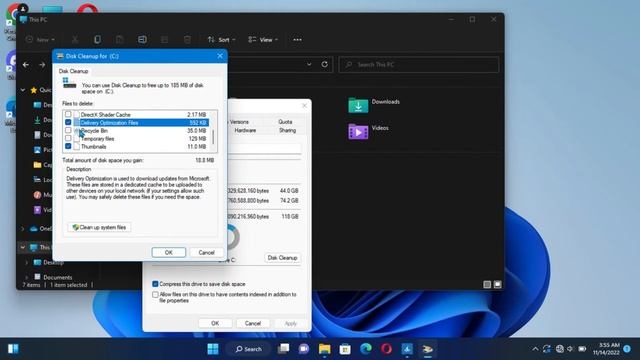This screenshot has height=360, width=640.
Task: Close the Disk Cleanup for (C:) dialog
Action: [220, 56]
